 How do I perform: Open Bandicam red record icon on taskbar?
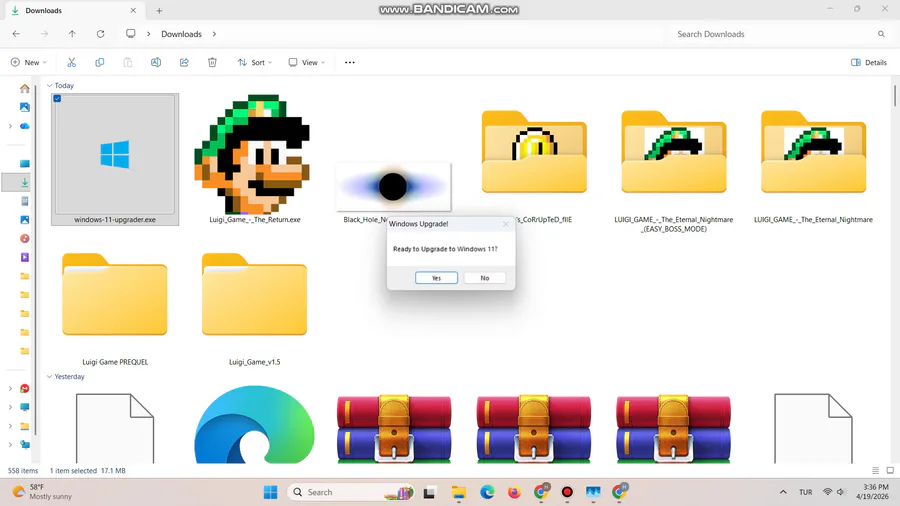tap(567, 492)
